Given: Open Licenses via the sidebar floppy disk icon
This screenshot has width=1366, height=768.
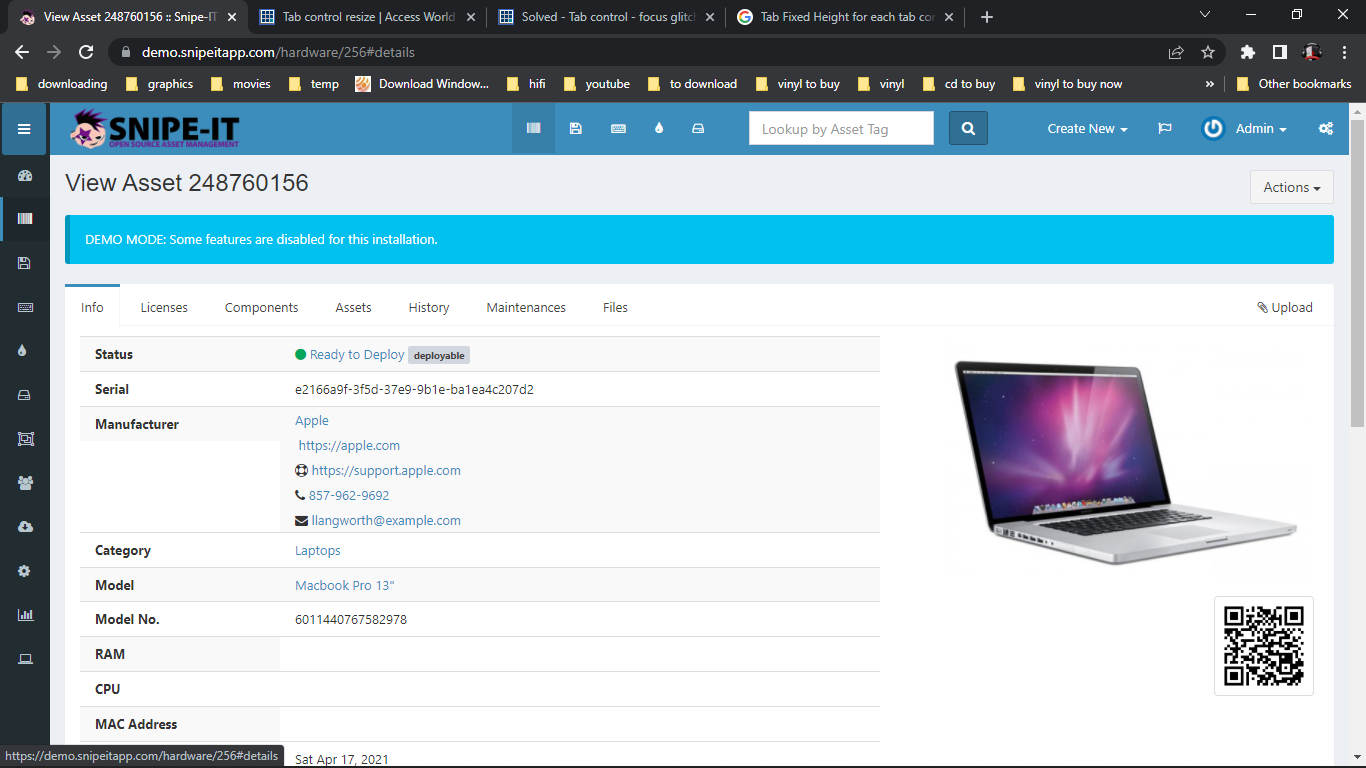Looking at the screenshot, I should click(x=25, y=263).
